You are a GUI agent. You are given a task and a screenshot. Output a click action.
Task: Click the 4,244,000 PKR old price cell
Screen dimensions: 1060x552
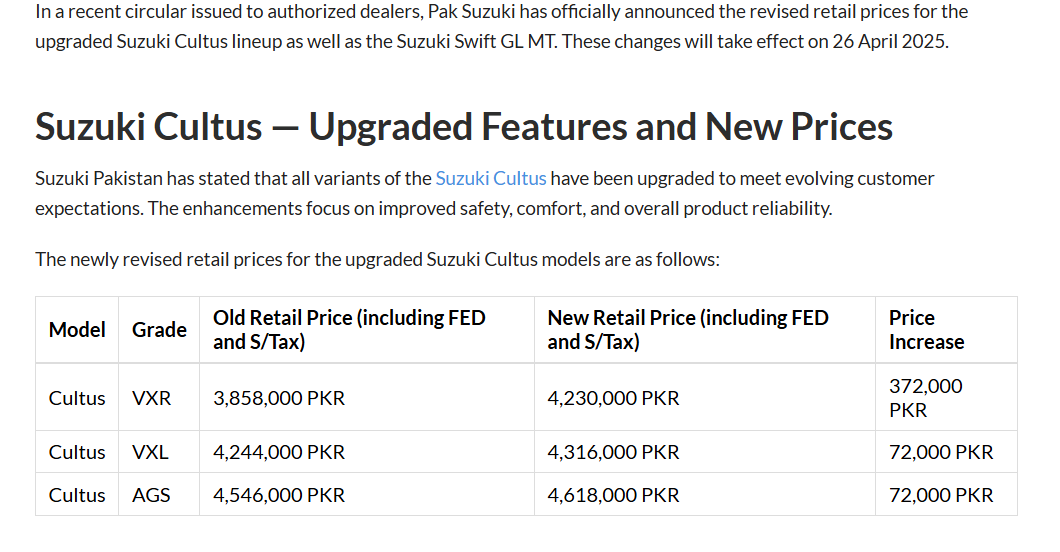click(366, 452)
